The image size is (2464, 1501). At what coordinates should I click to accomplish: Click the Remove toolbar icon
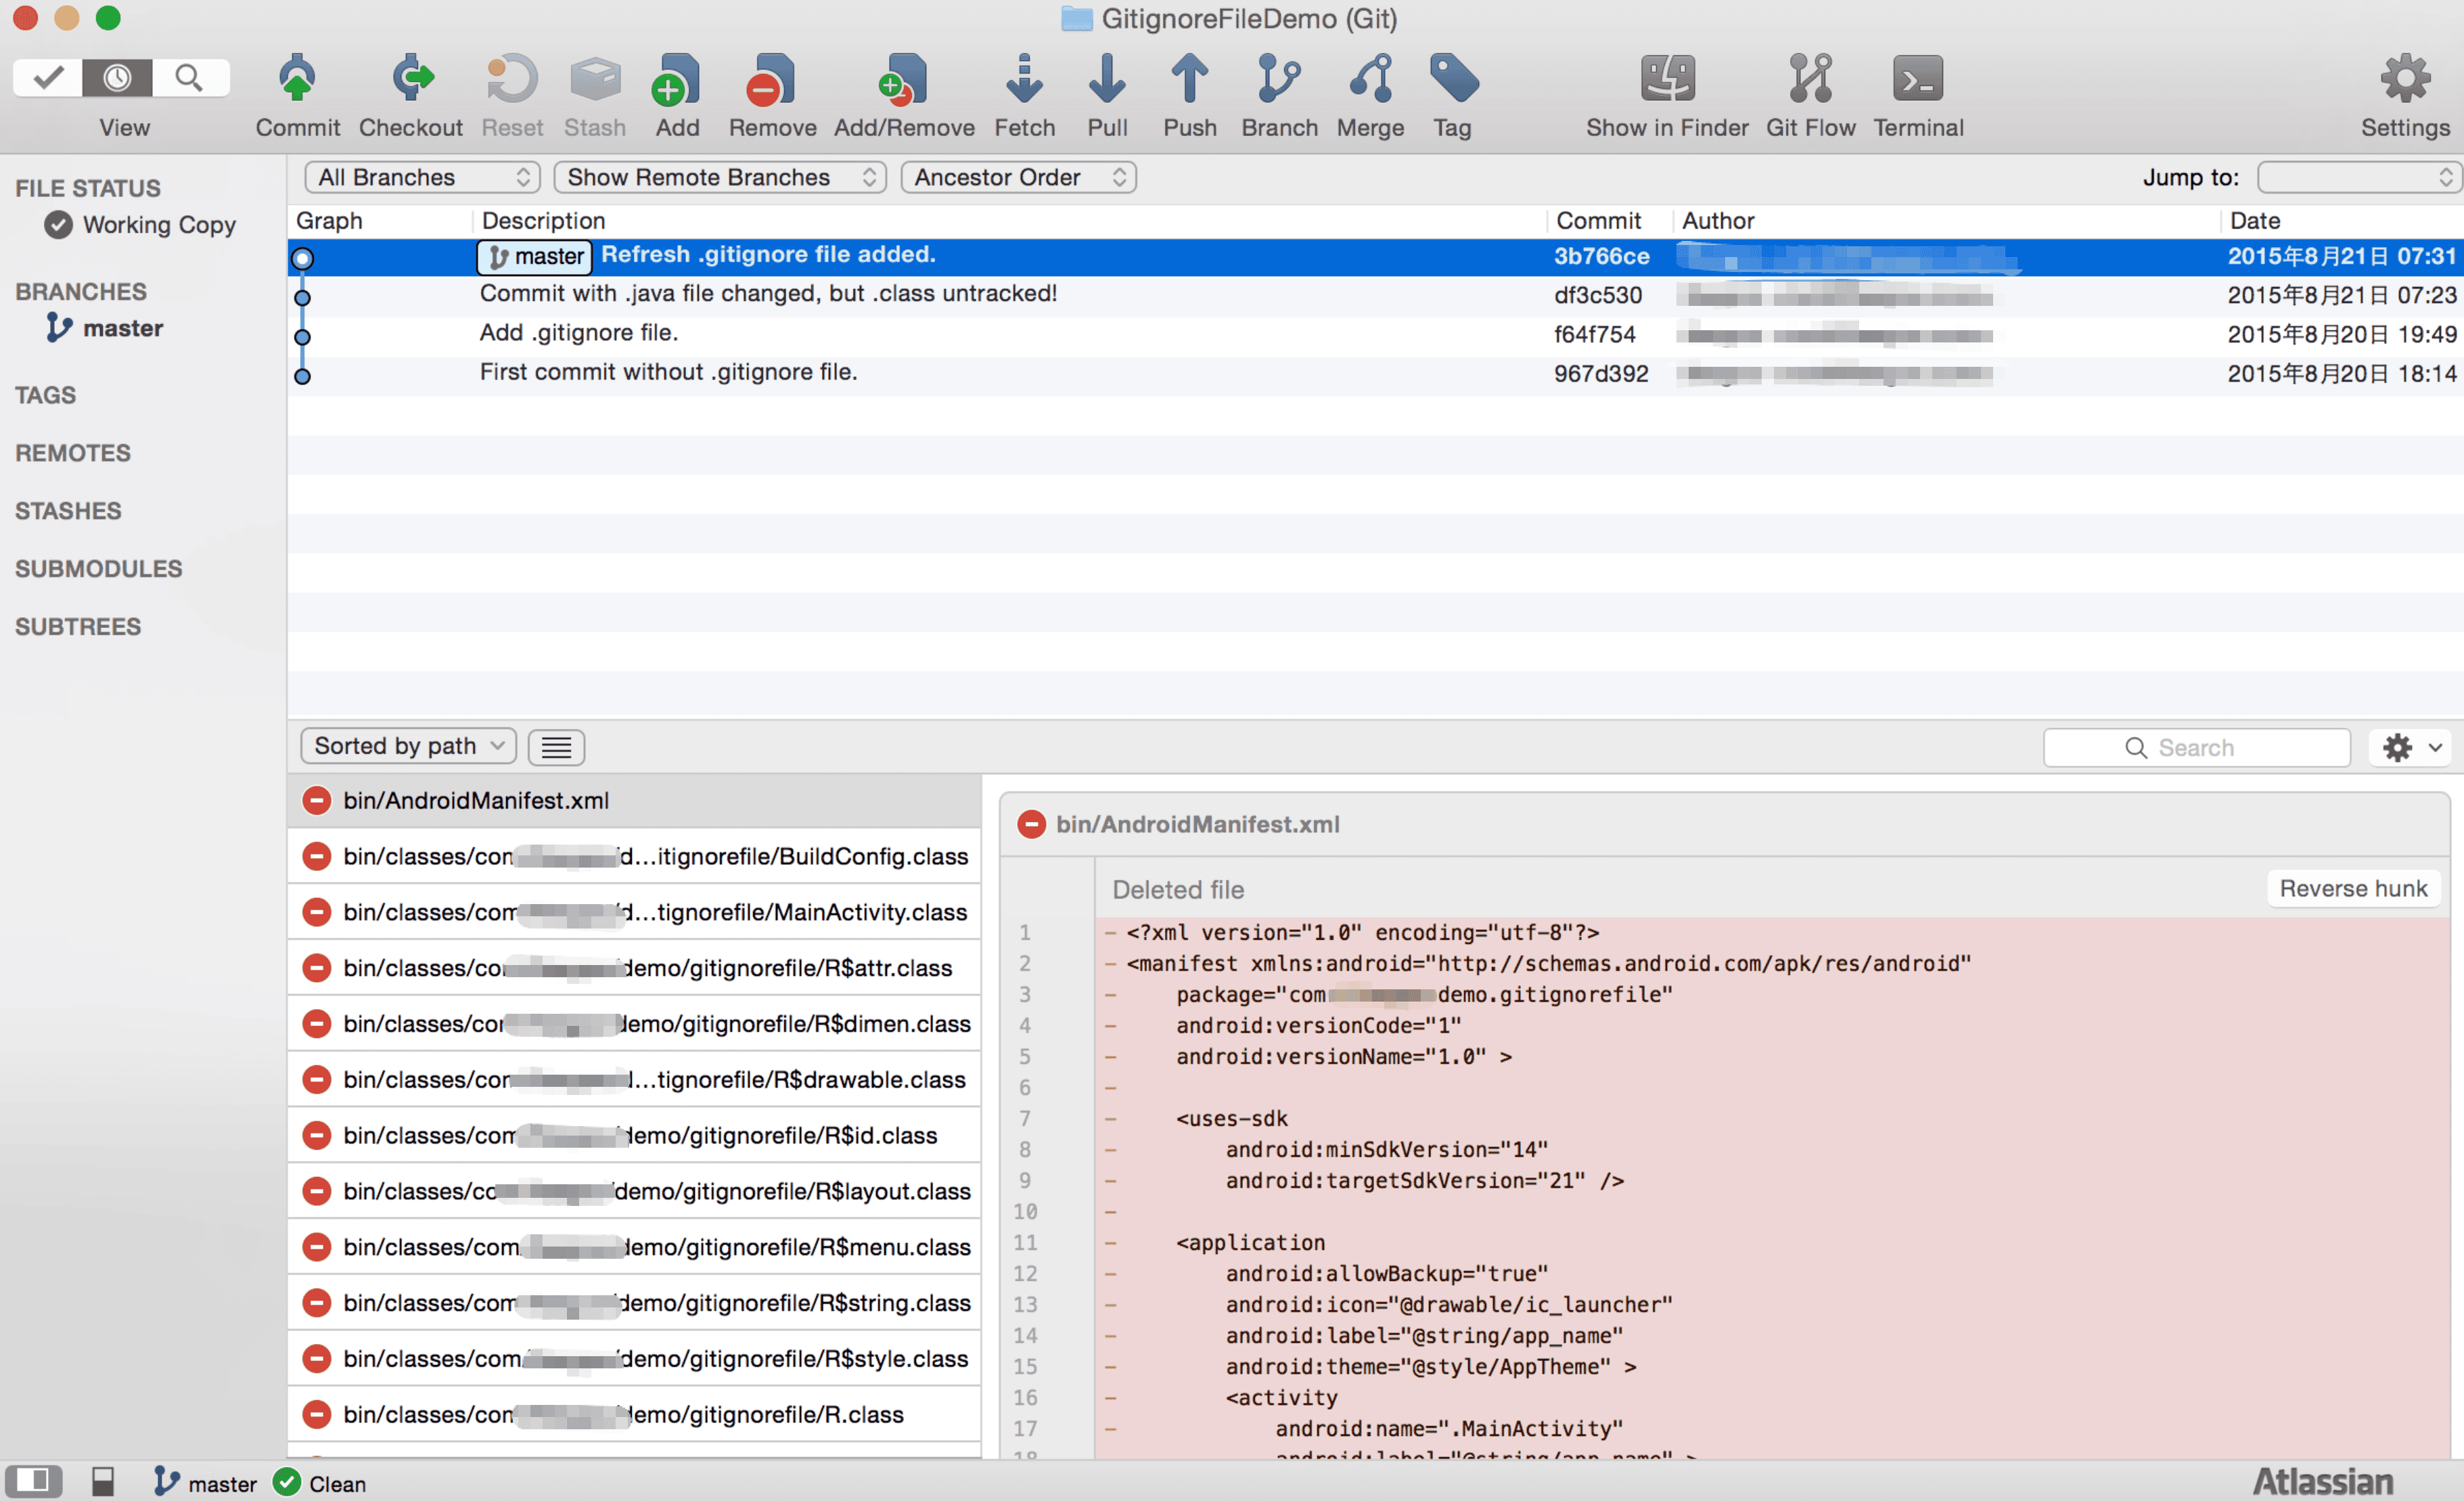[772, 79]
